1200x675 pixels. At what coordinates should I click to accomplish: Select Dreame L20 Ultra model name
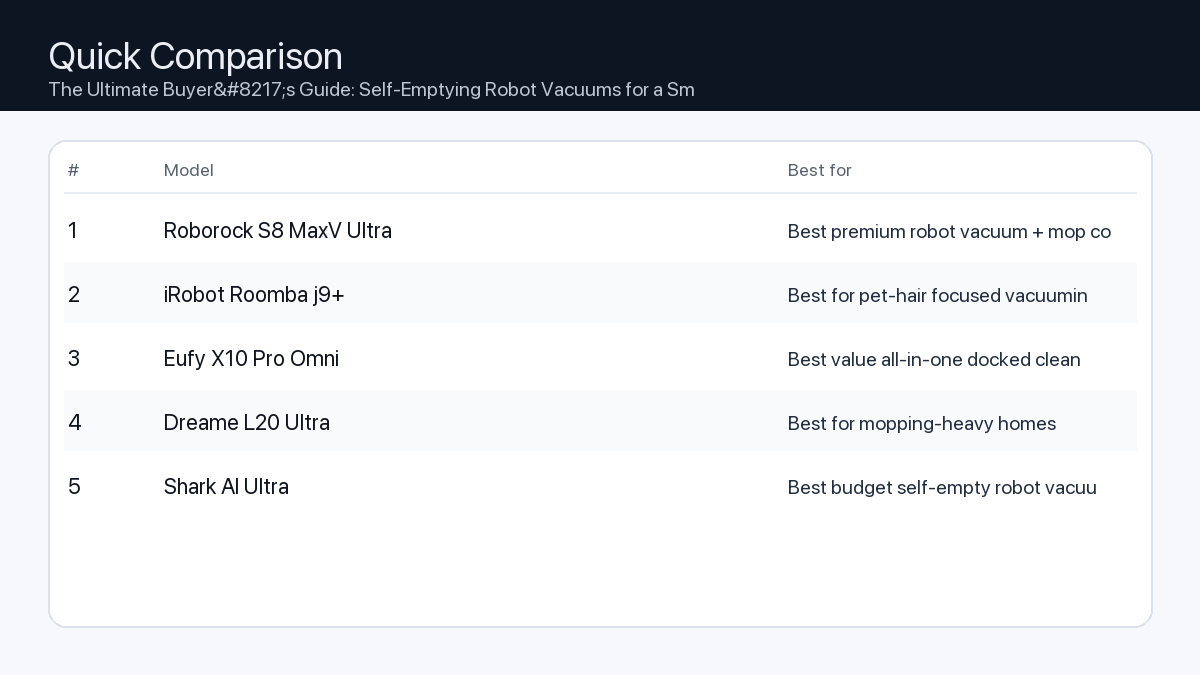pyautogui.click(x=246, y=423)
